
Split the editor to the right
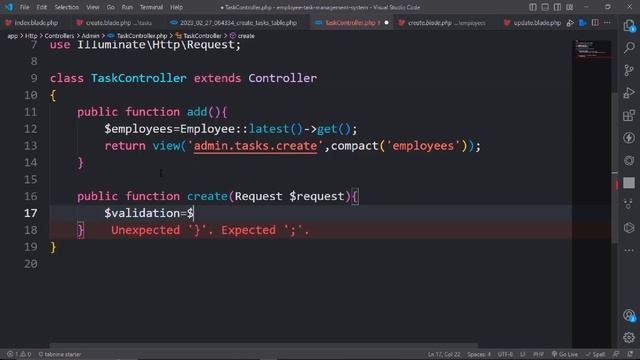tap(595, 23)
